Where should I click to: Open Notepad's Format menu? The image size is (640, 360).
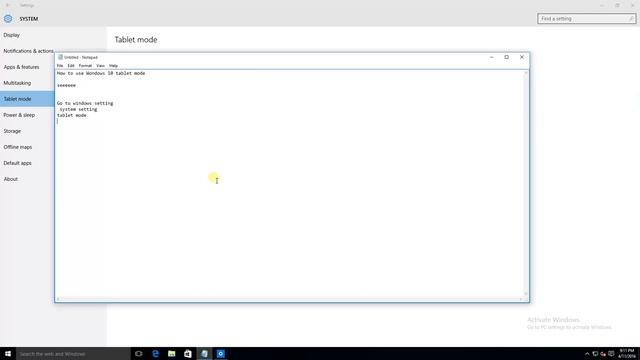point(85,66)
